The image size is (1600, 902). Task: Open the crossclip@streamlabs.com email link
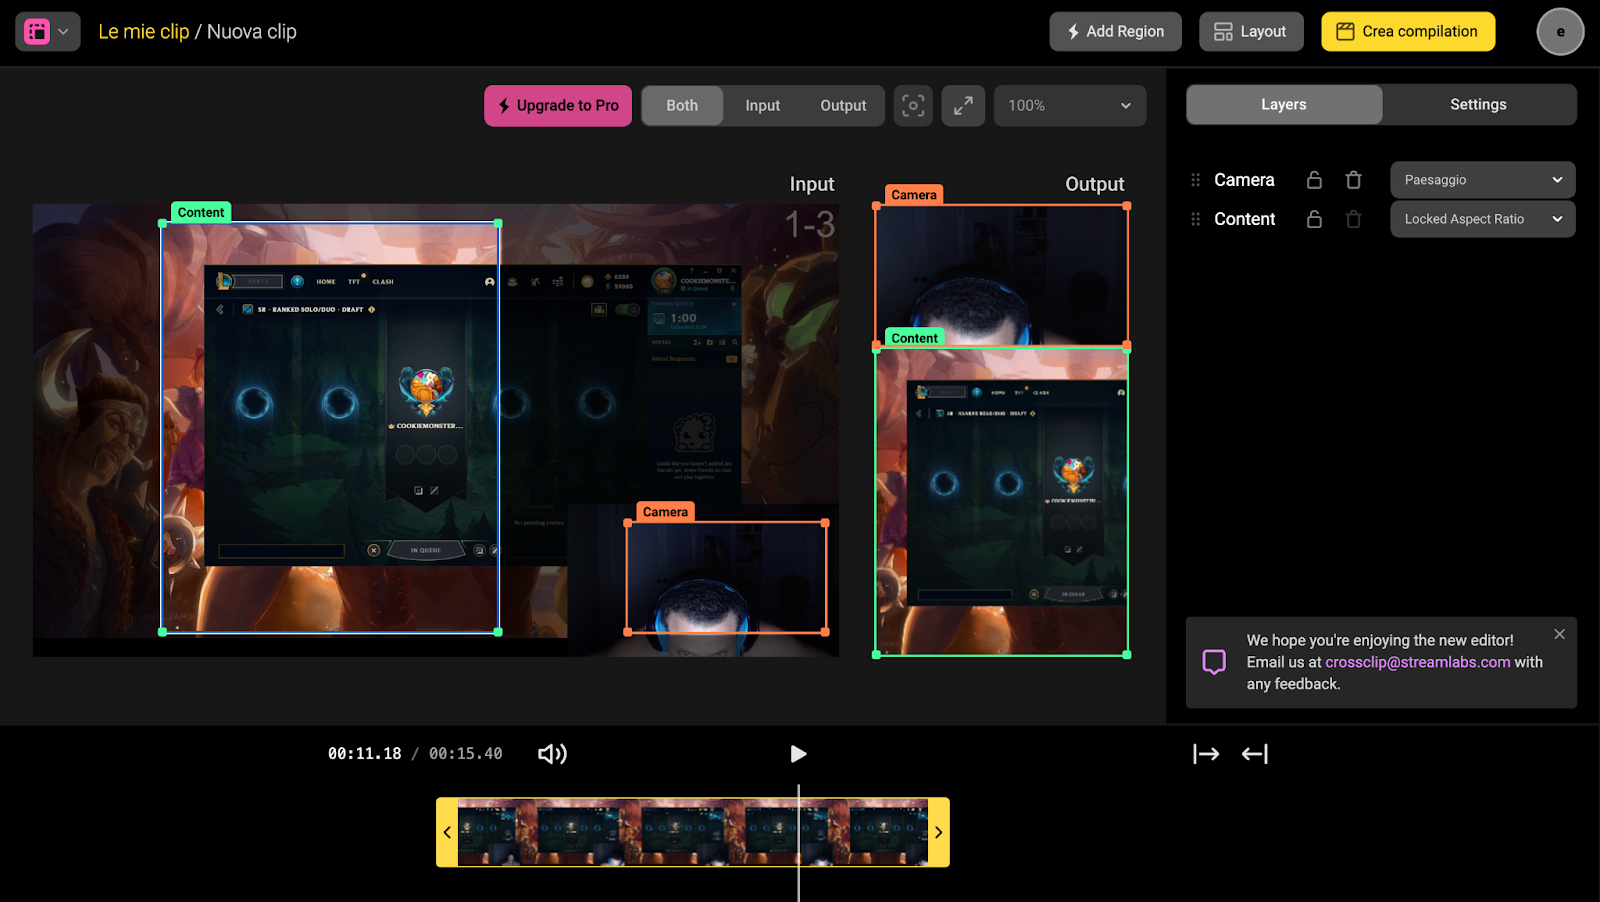[1417, 662]
